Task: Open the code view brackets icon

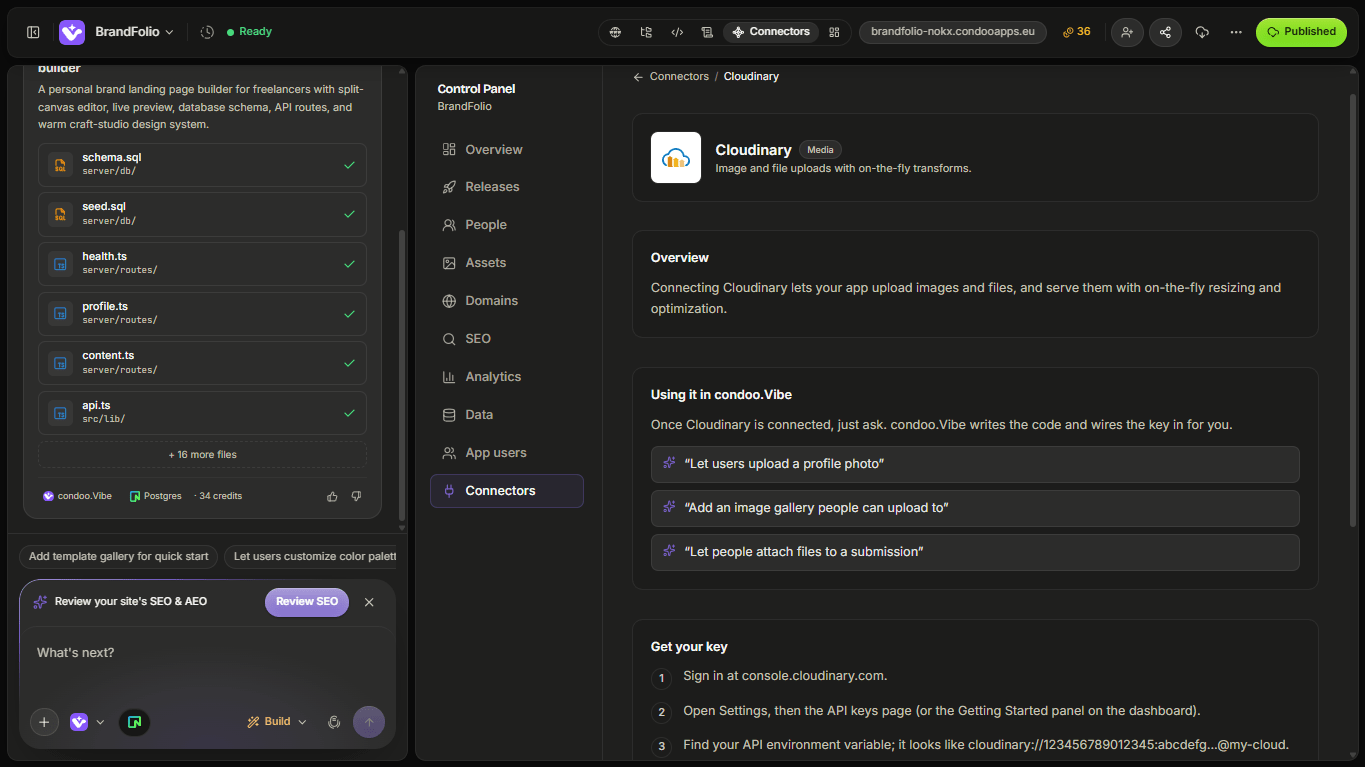Action: coord(677,32)
